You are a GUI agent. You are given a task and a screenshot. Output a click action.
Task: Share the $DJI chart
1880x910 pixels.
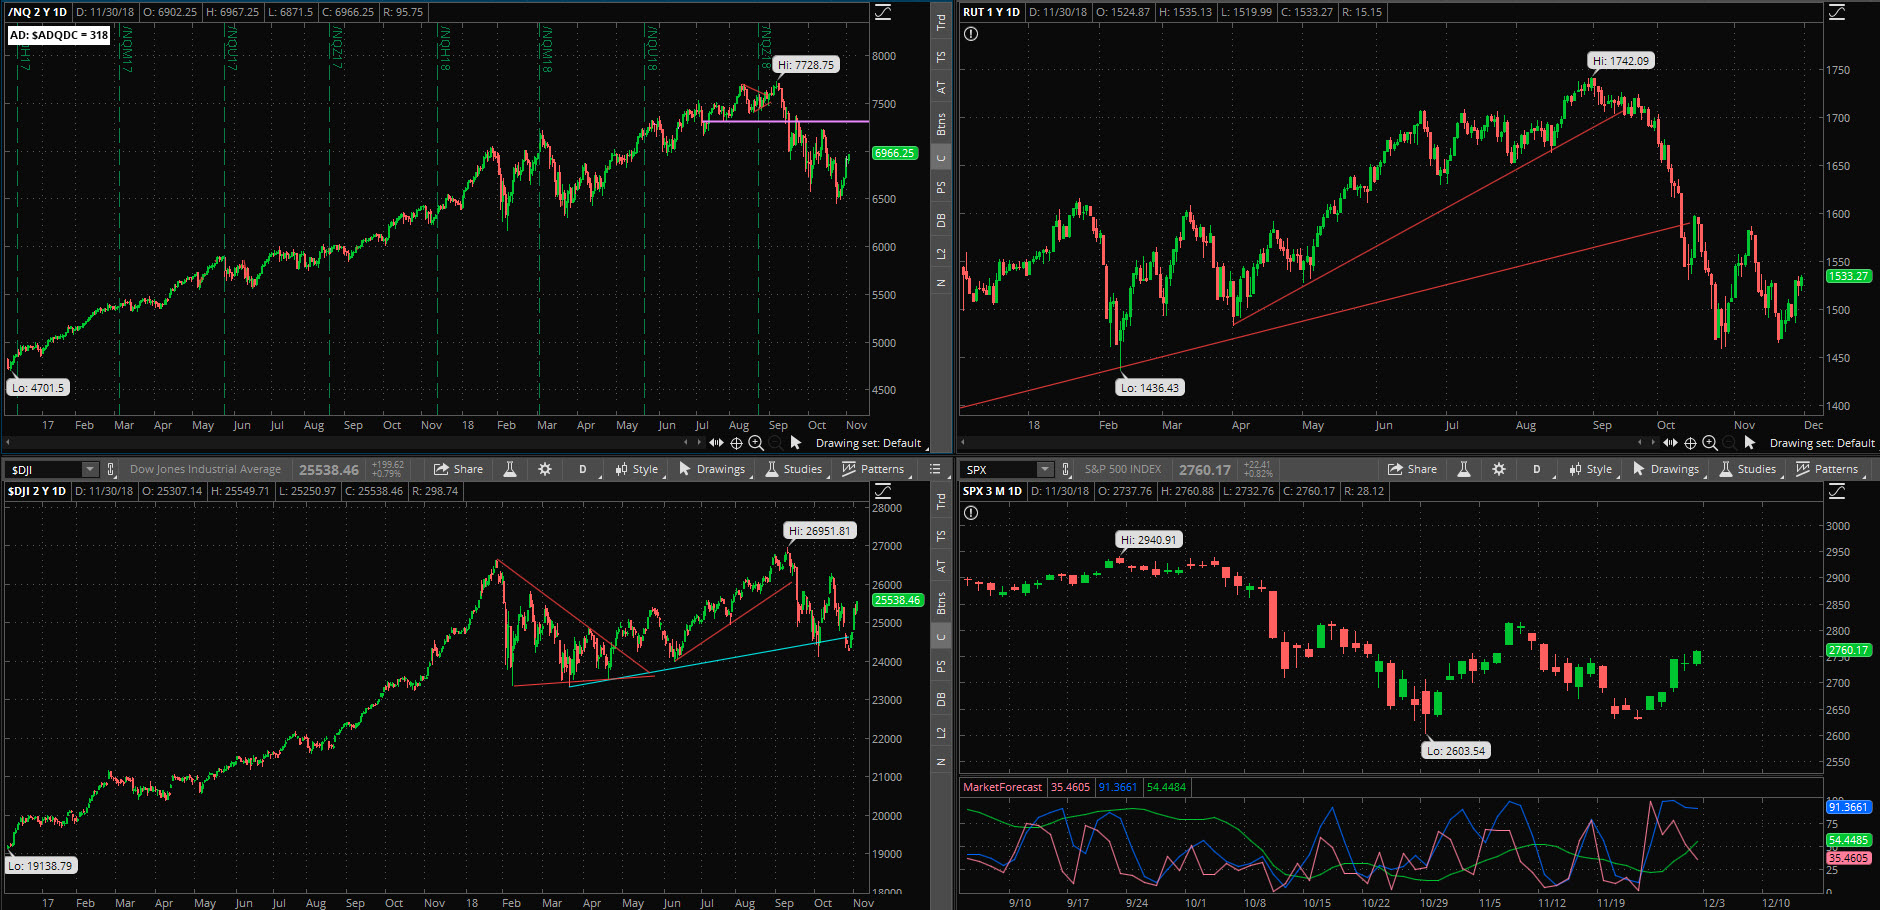point(458,469)
